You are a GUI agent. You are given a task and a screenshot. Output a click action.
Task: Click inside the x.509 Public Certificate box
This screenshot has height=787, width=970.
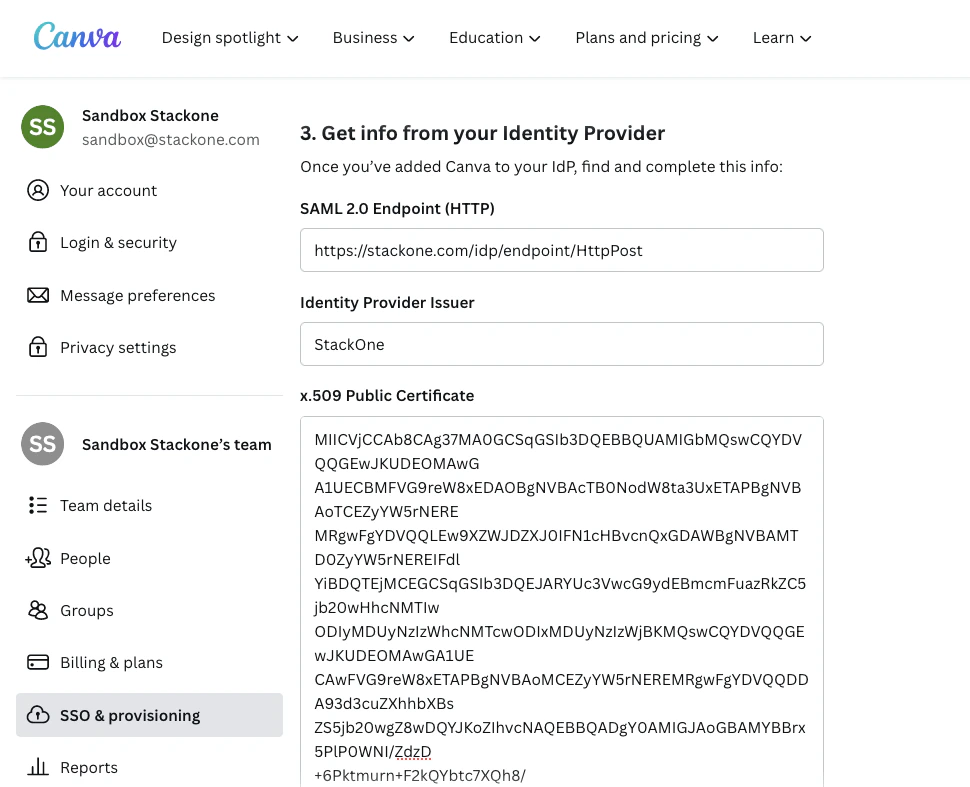pyautogui.click(x=561, y=600)
